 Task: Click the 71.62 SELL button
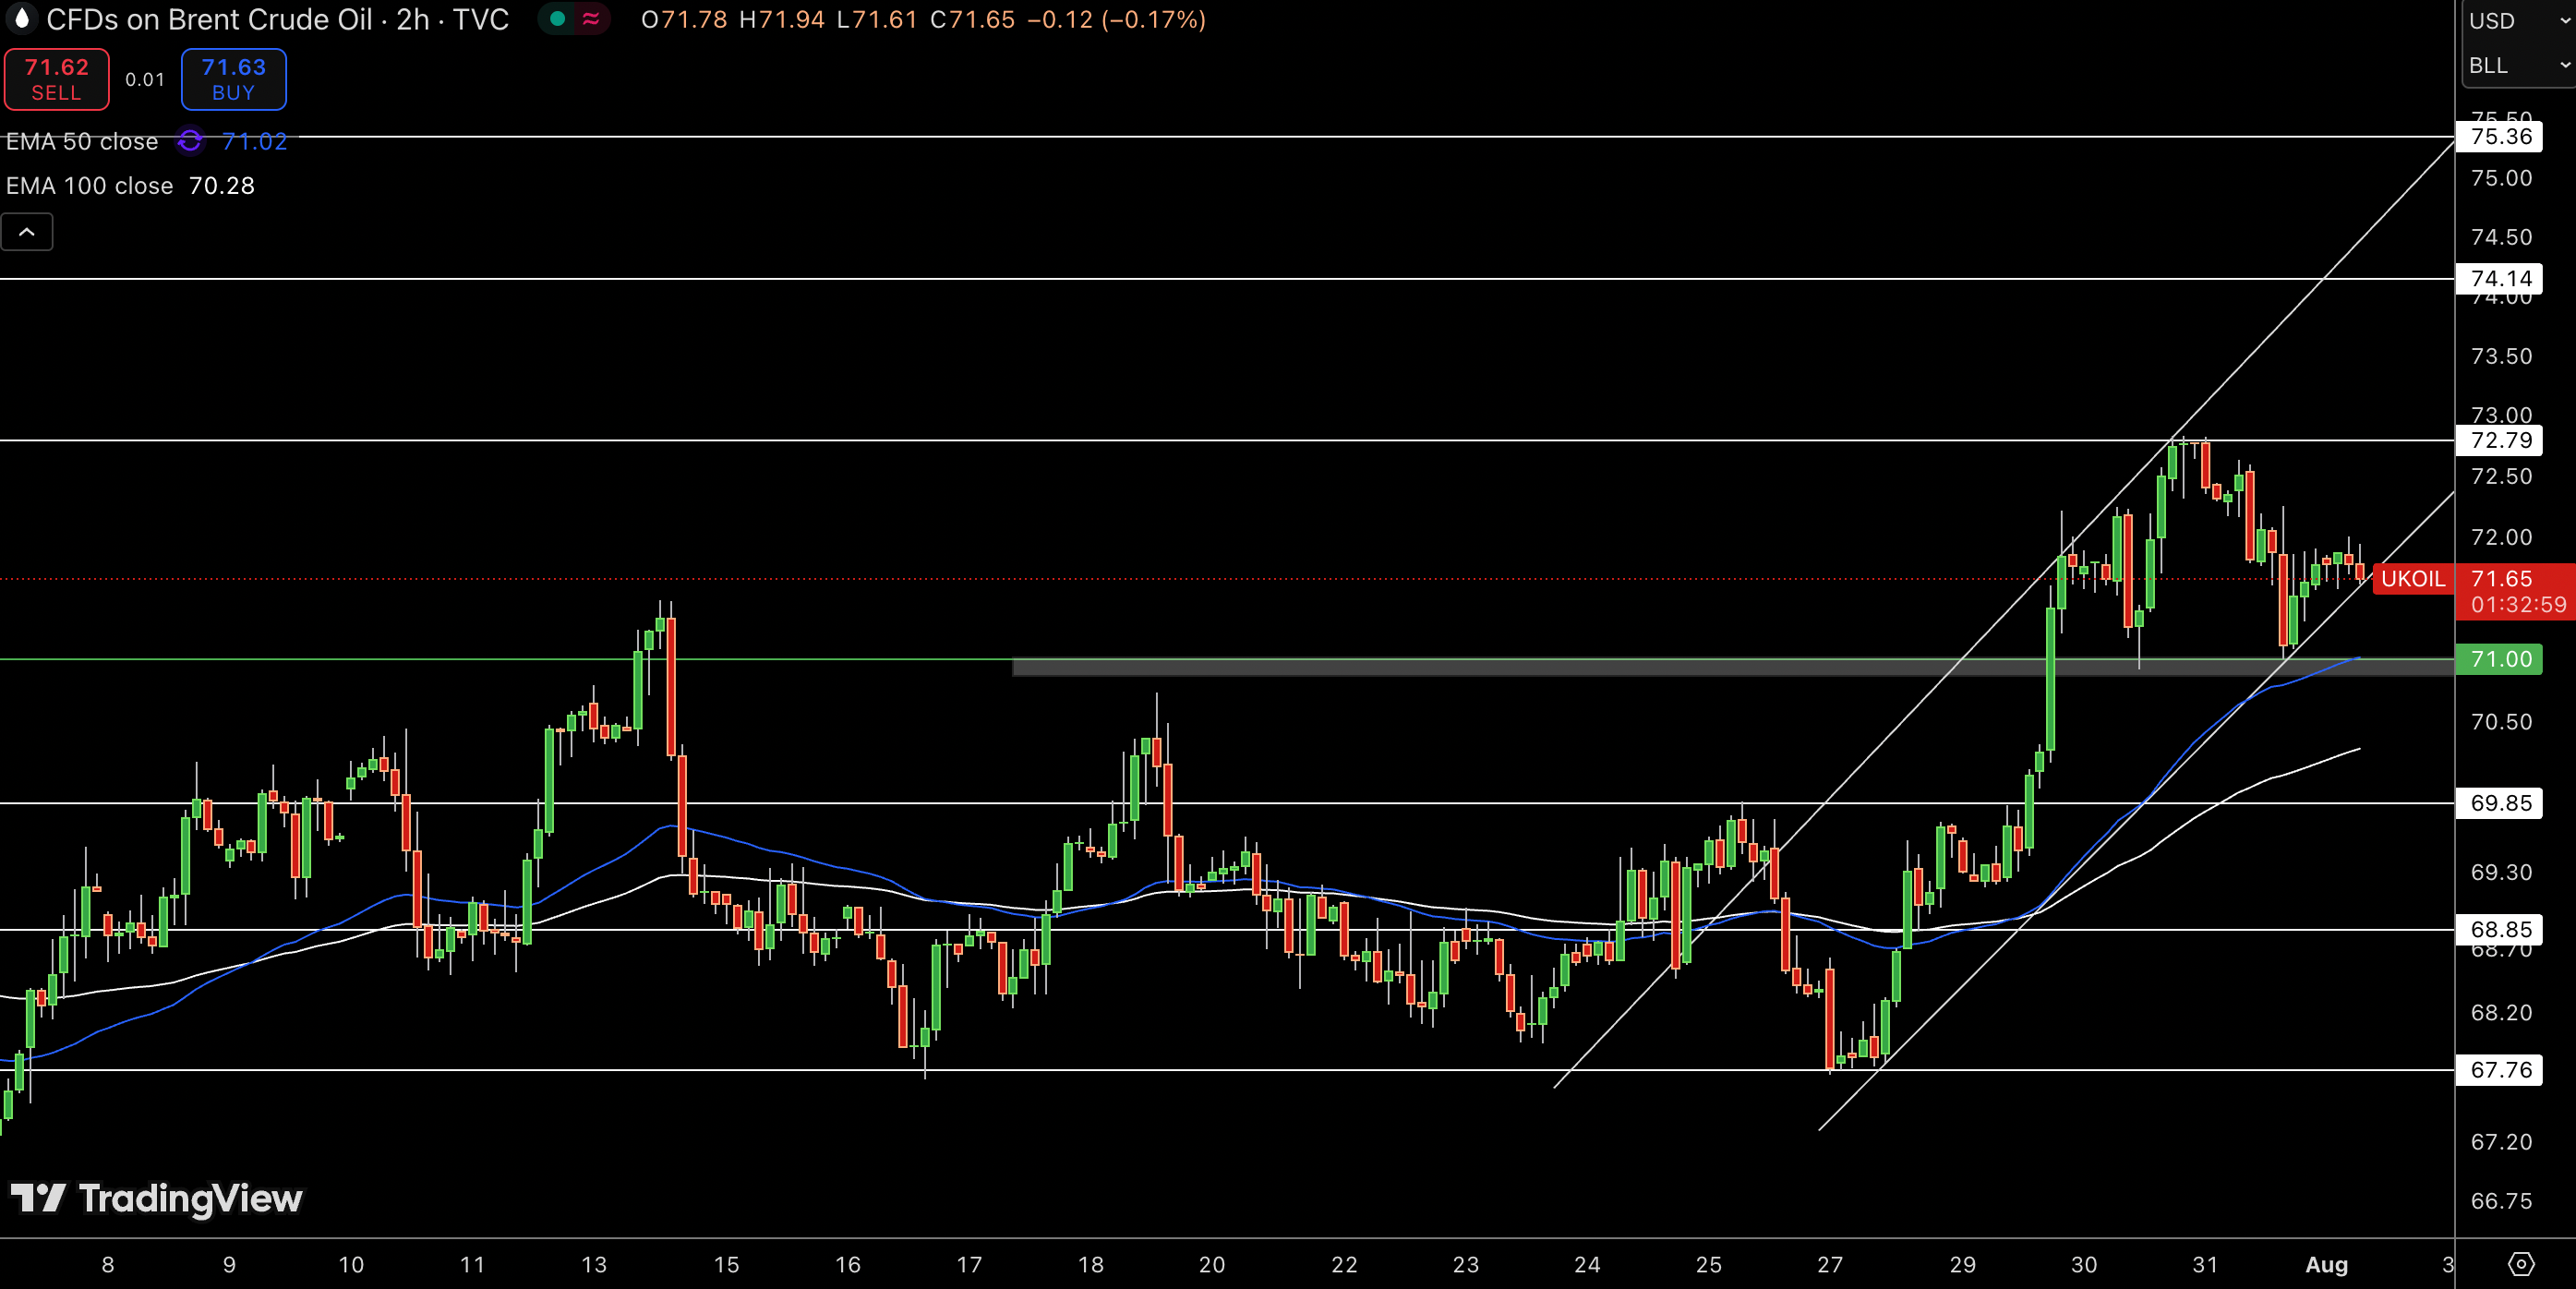point(57,79)
